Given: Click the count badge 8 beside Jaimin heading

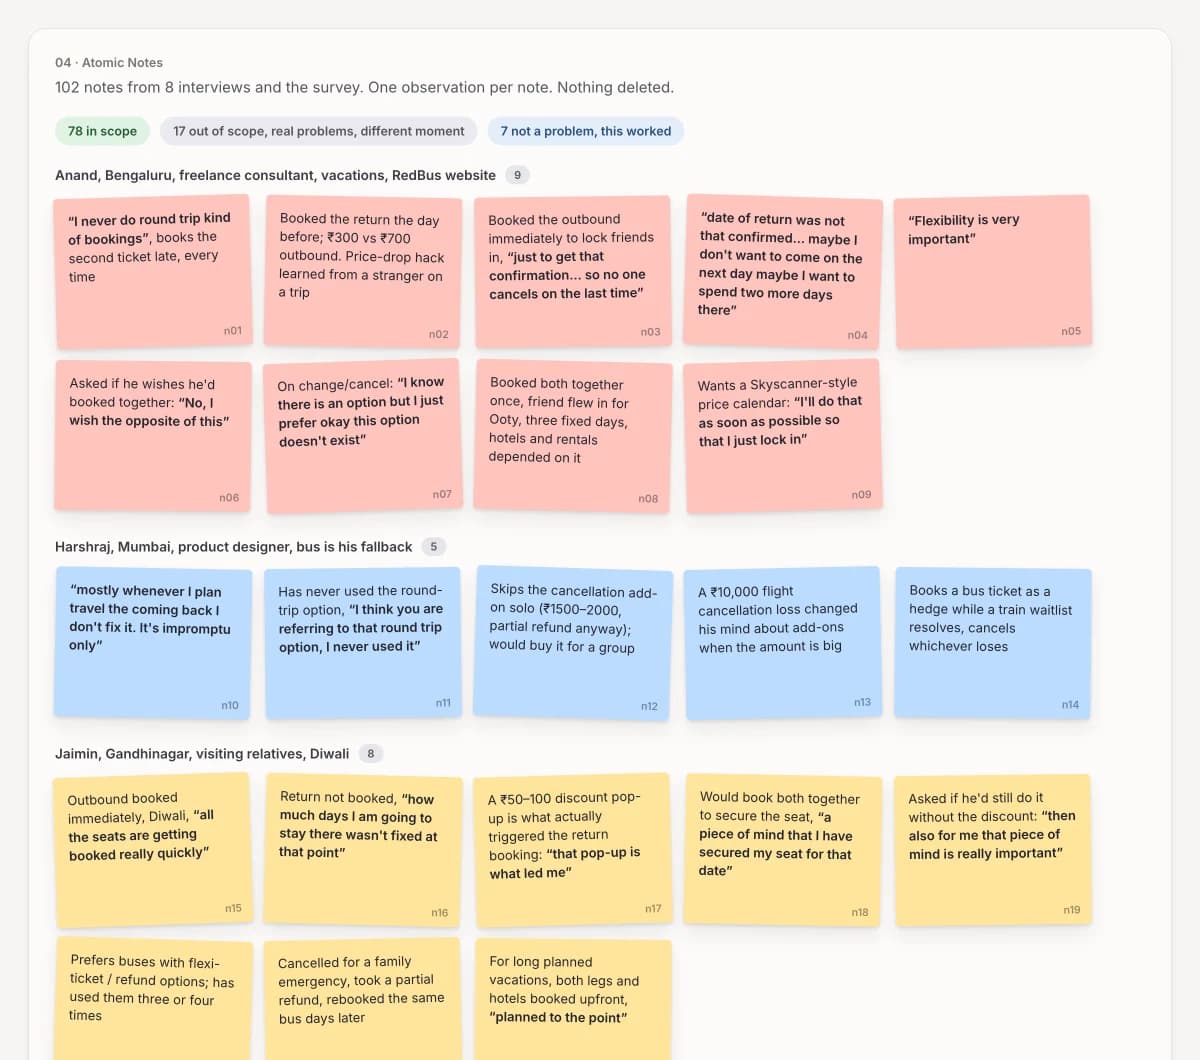Looking at the screenshot, I should click(370, 753).
